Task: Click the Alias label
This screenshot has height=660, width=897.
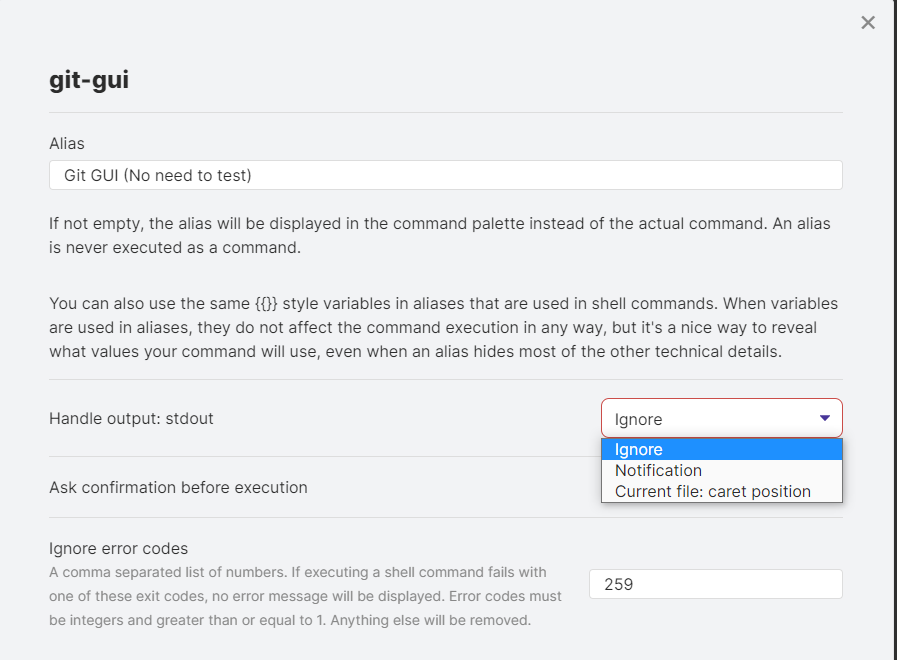Action: coord(67,143)
